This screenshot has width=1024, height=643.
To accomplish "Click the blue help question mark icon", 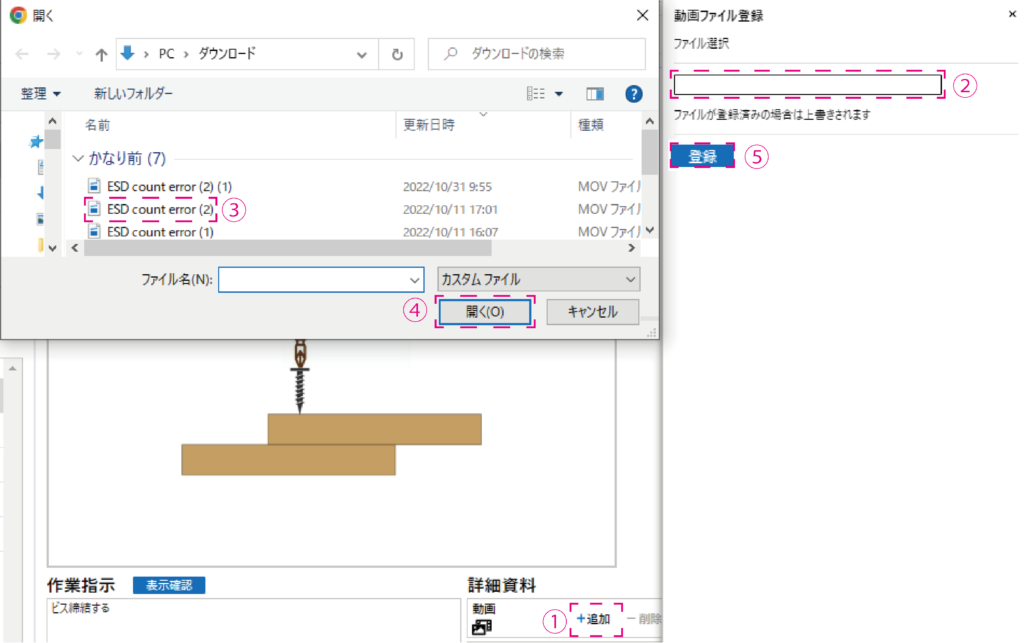I will point(633,93).
